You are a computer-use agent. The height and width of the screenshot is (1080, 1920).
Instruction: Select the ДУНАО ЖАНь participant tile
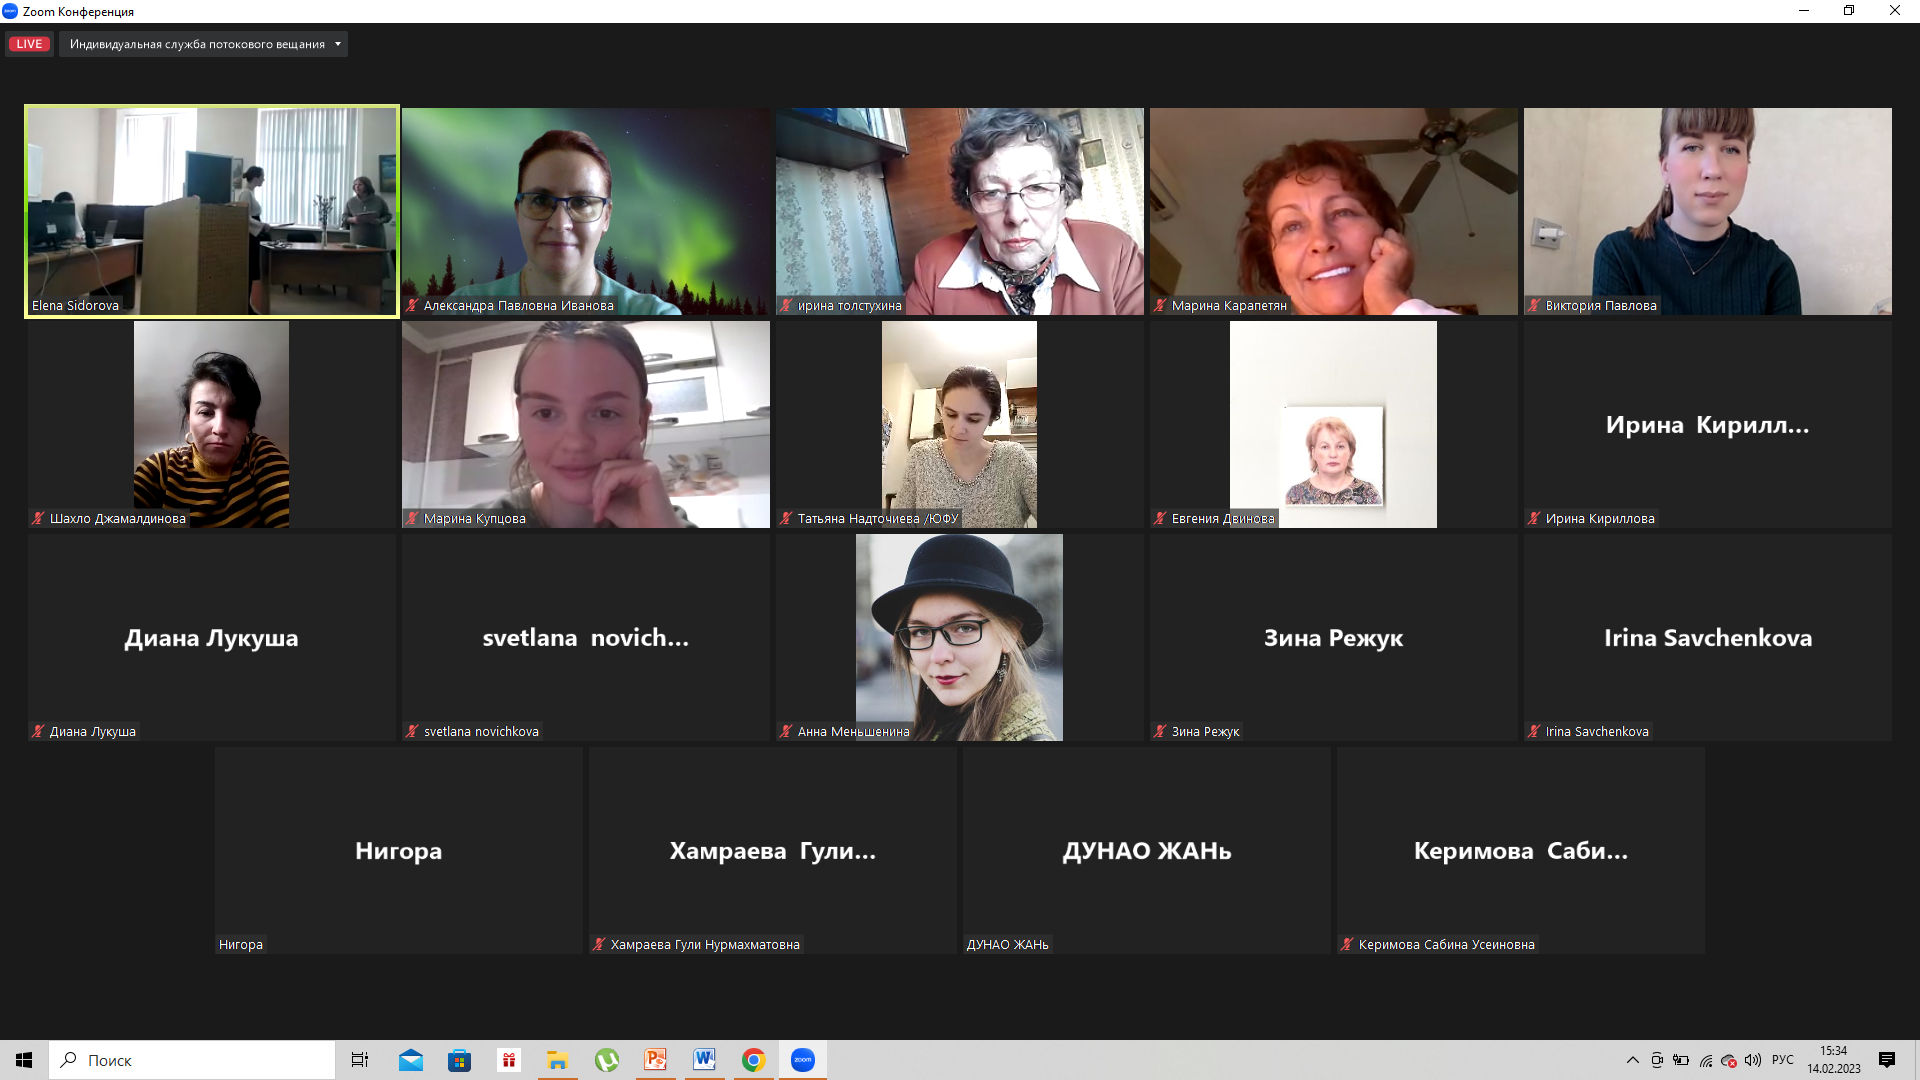[1146, 850]
